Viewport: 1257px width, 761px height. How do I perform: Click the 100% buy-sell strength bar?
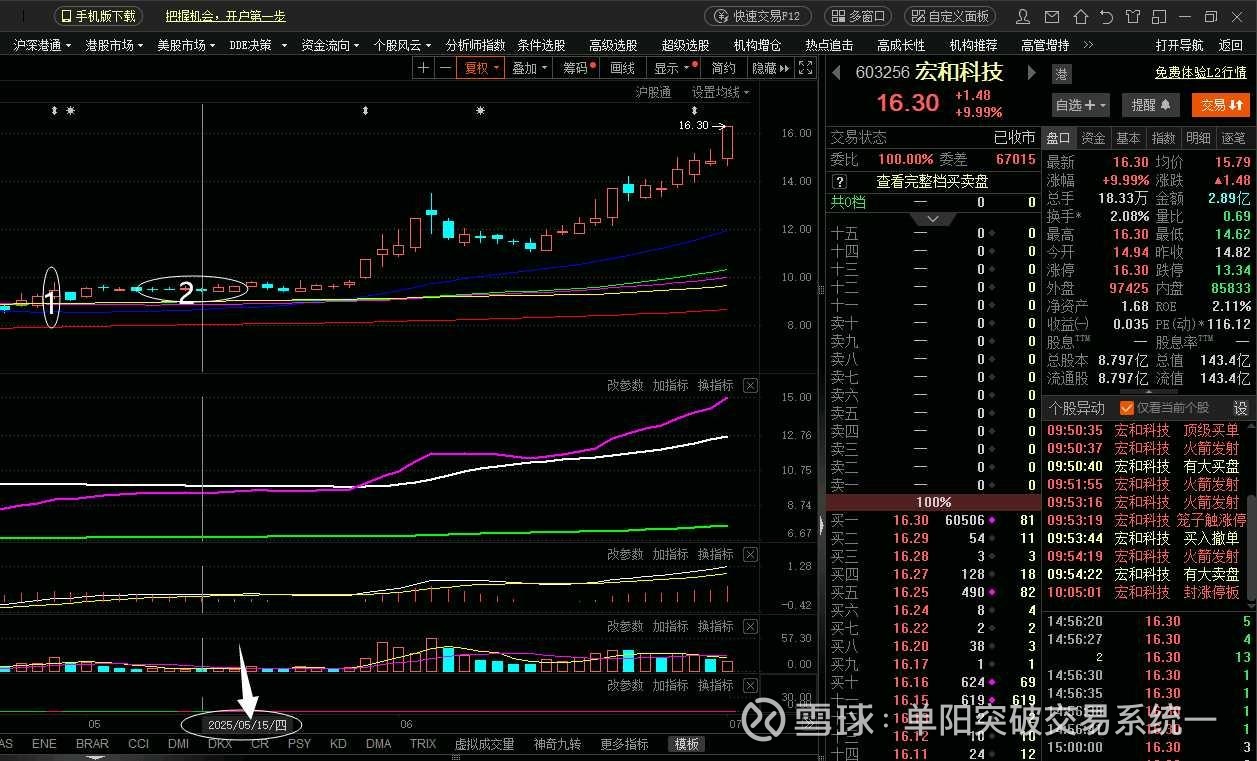(x=932, y=501)
